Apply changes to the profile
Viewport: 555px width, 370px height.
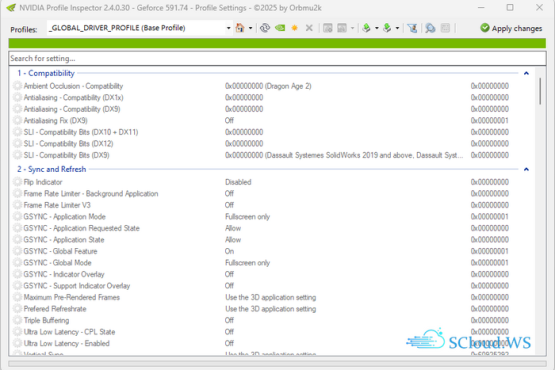click(x=511, y=28)
